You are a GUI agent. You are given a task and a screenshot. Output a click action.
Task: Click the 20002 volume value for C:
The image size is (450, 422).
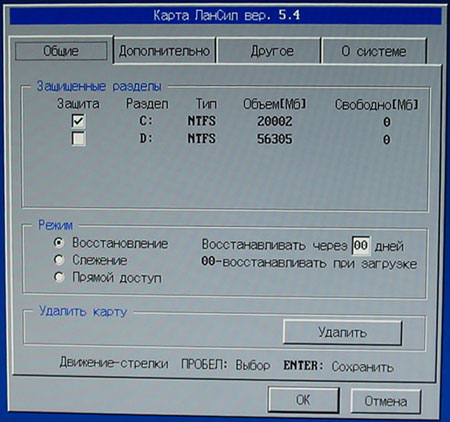coord(274,121)
